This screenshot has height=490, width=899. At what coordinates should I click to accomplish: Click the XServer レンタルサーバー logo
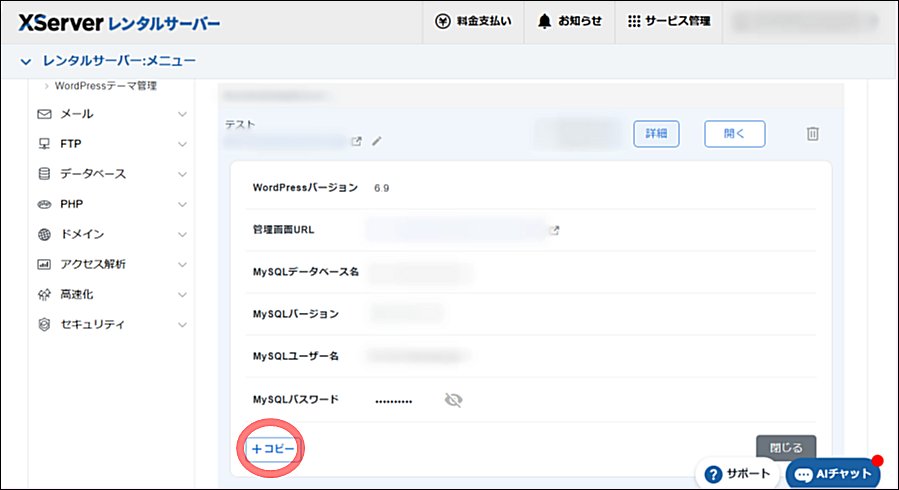pyautogui.click(x=119, y=23)
